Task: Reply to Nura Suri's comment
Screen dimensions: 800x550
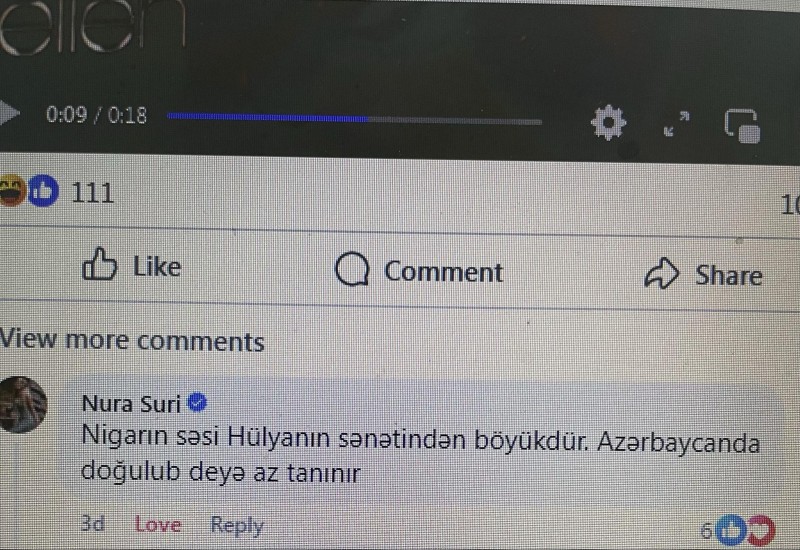Action: (237, 525)
